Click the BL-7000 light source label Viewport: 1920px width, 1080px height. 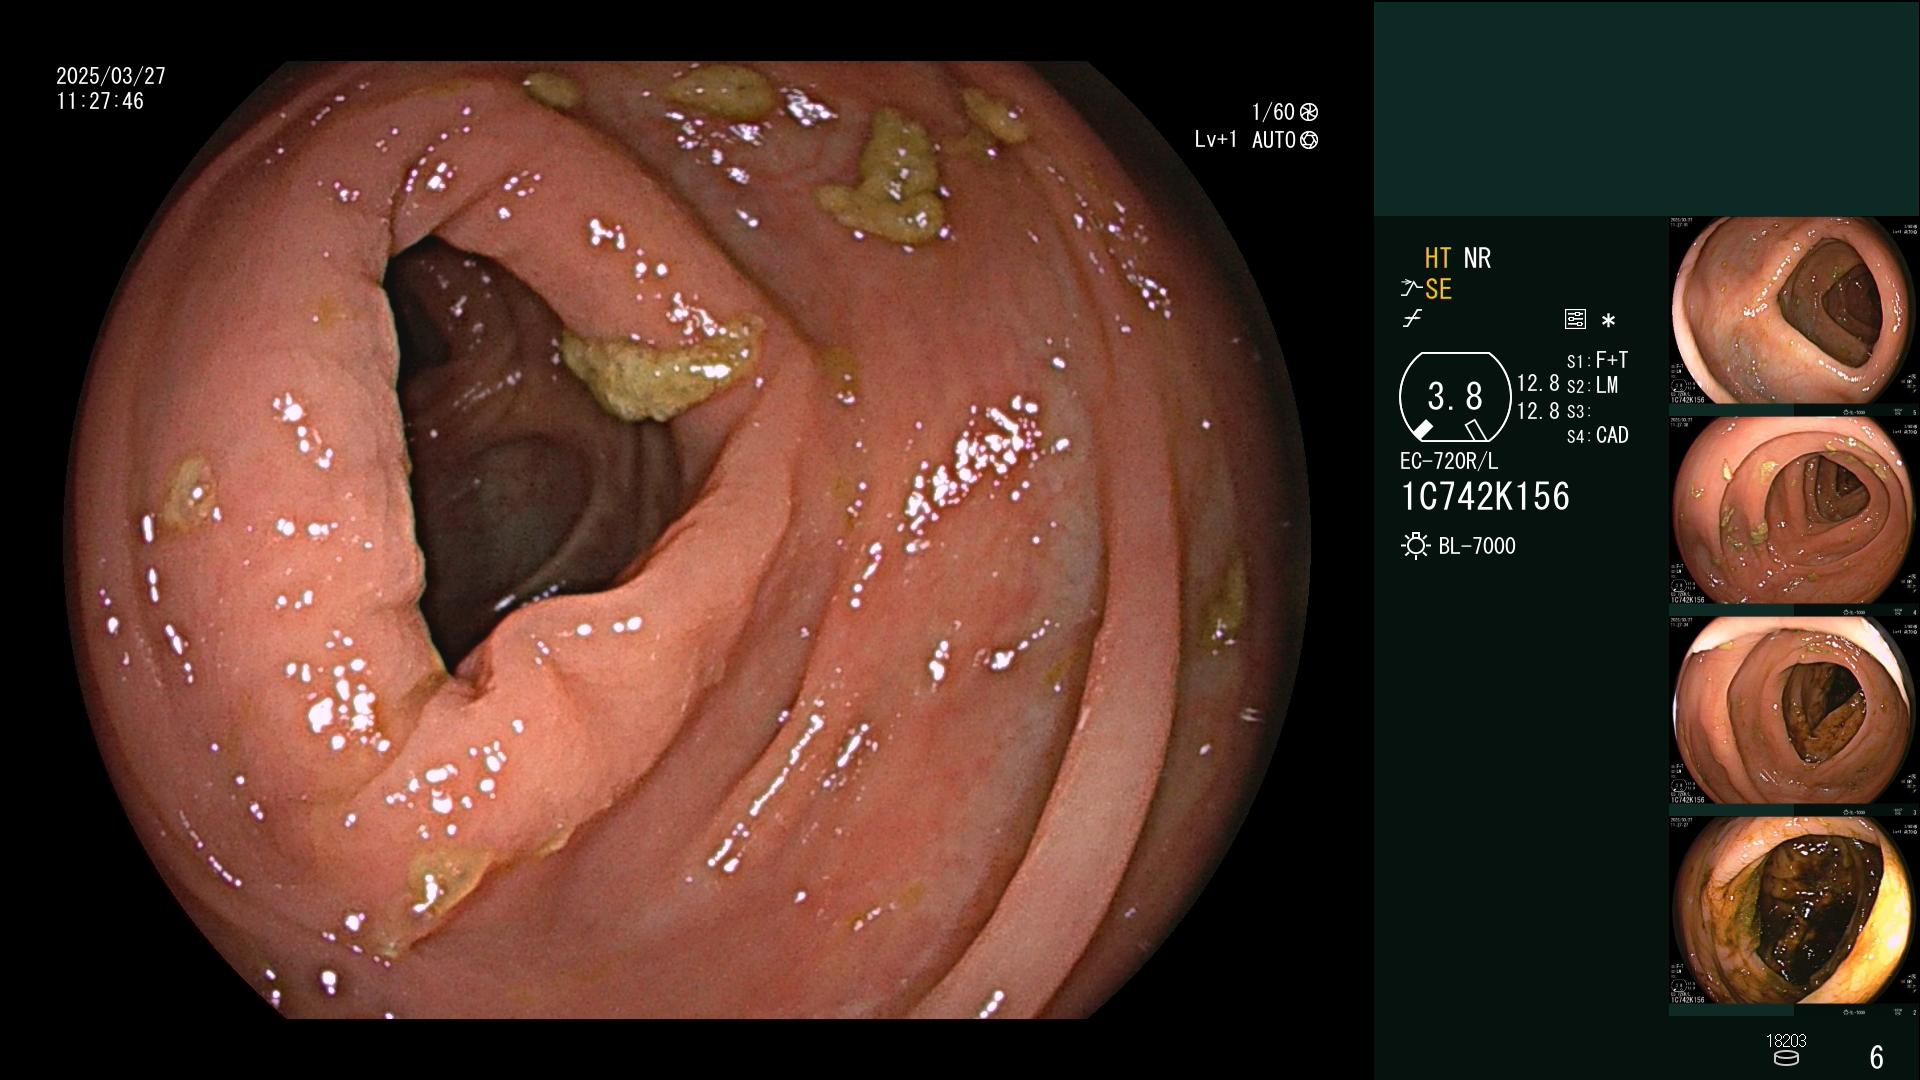1477,546
